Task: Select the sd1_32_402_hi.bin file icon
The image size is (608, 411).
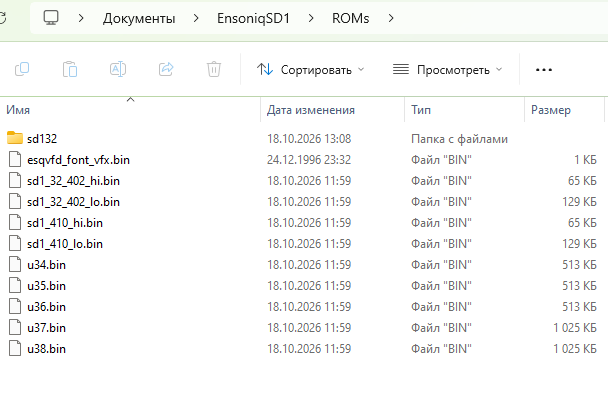Action: click(15, 180)
